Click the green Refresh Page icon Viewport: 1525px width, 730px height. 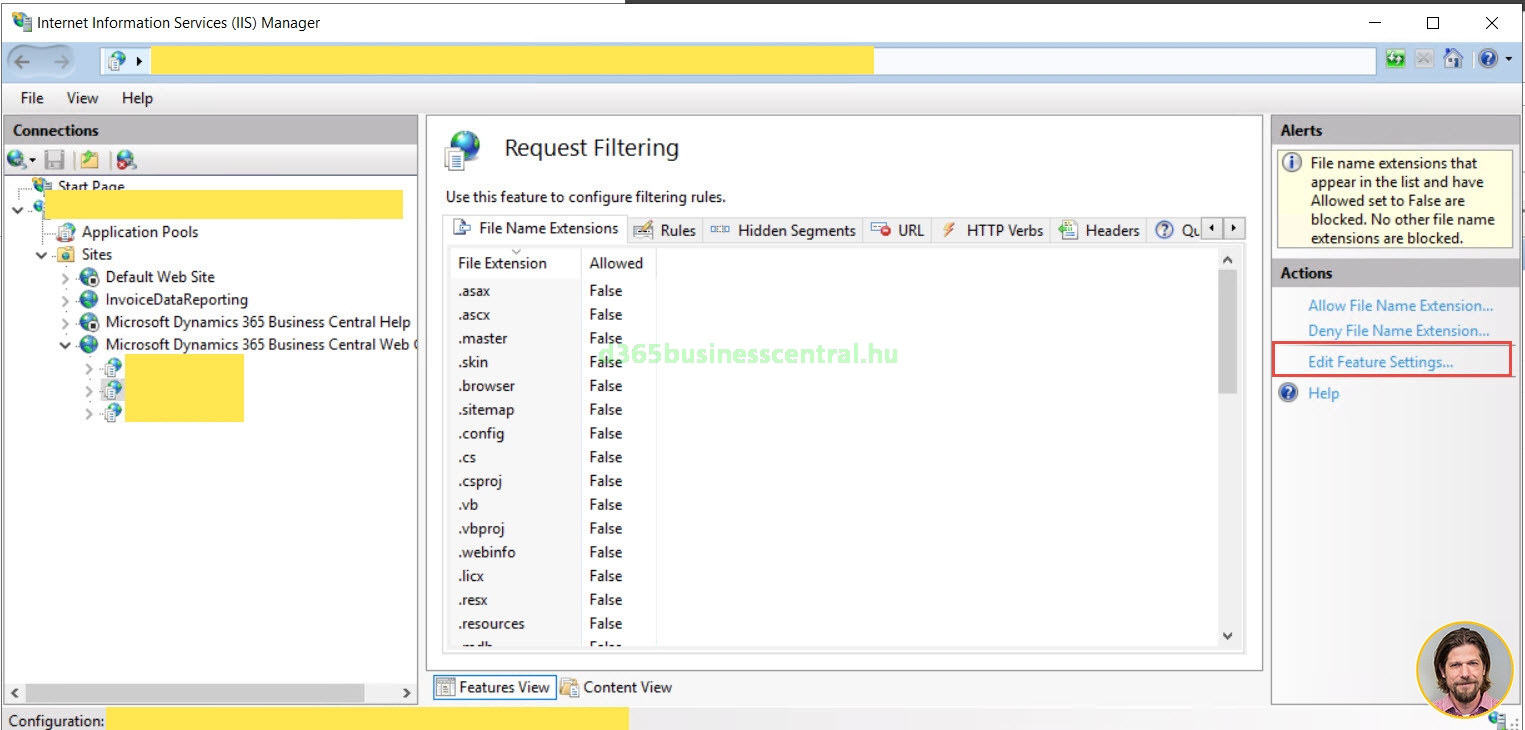[1395, 59]
